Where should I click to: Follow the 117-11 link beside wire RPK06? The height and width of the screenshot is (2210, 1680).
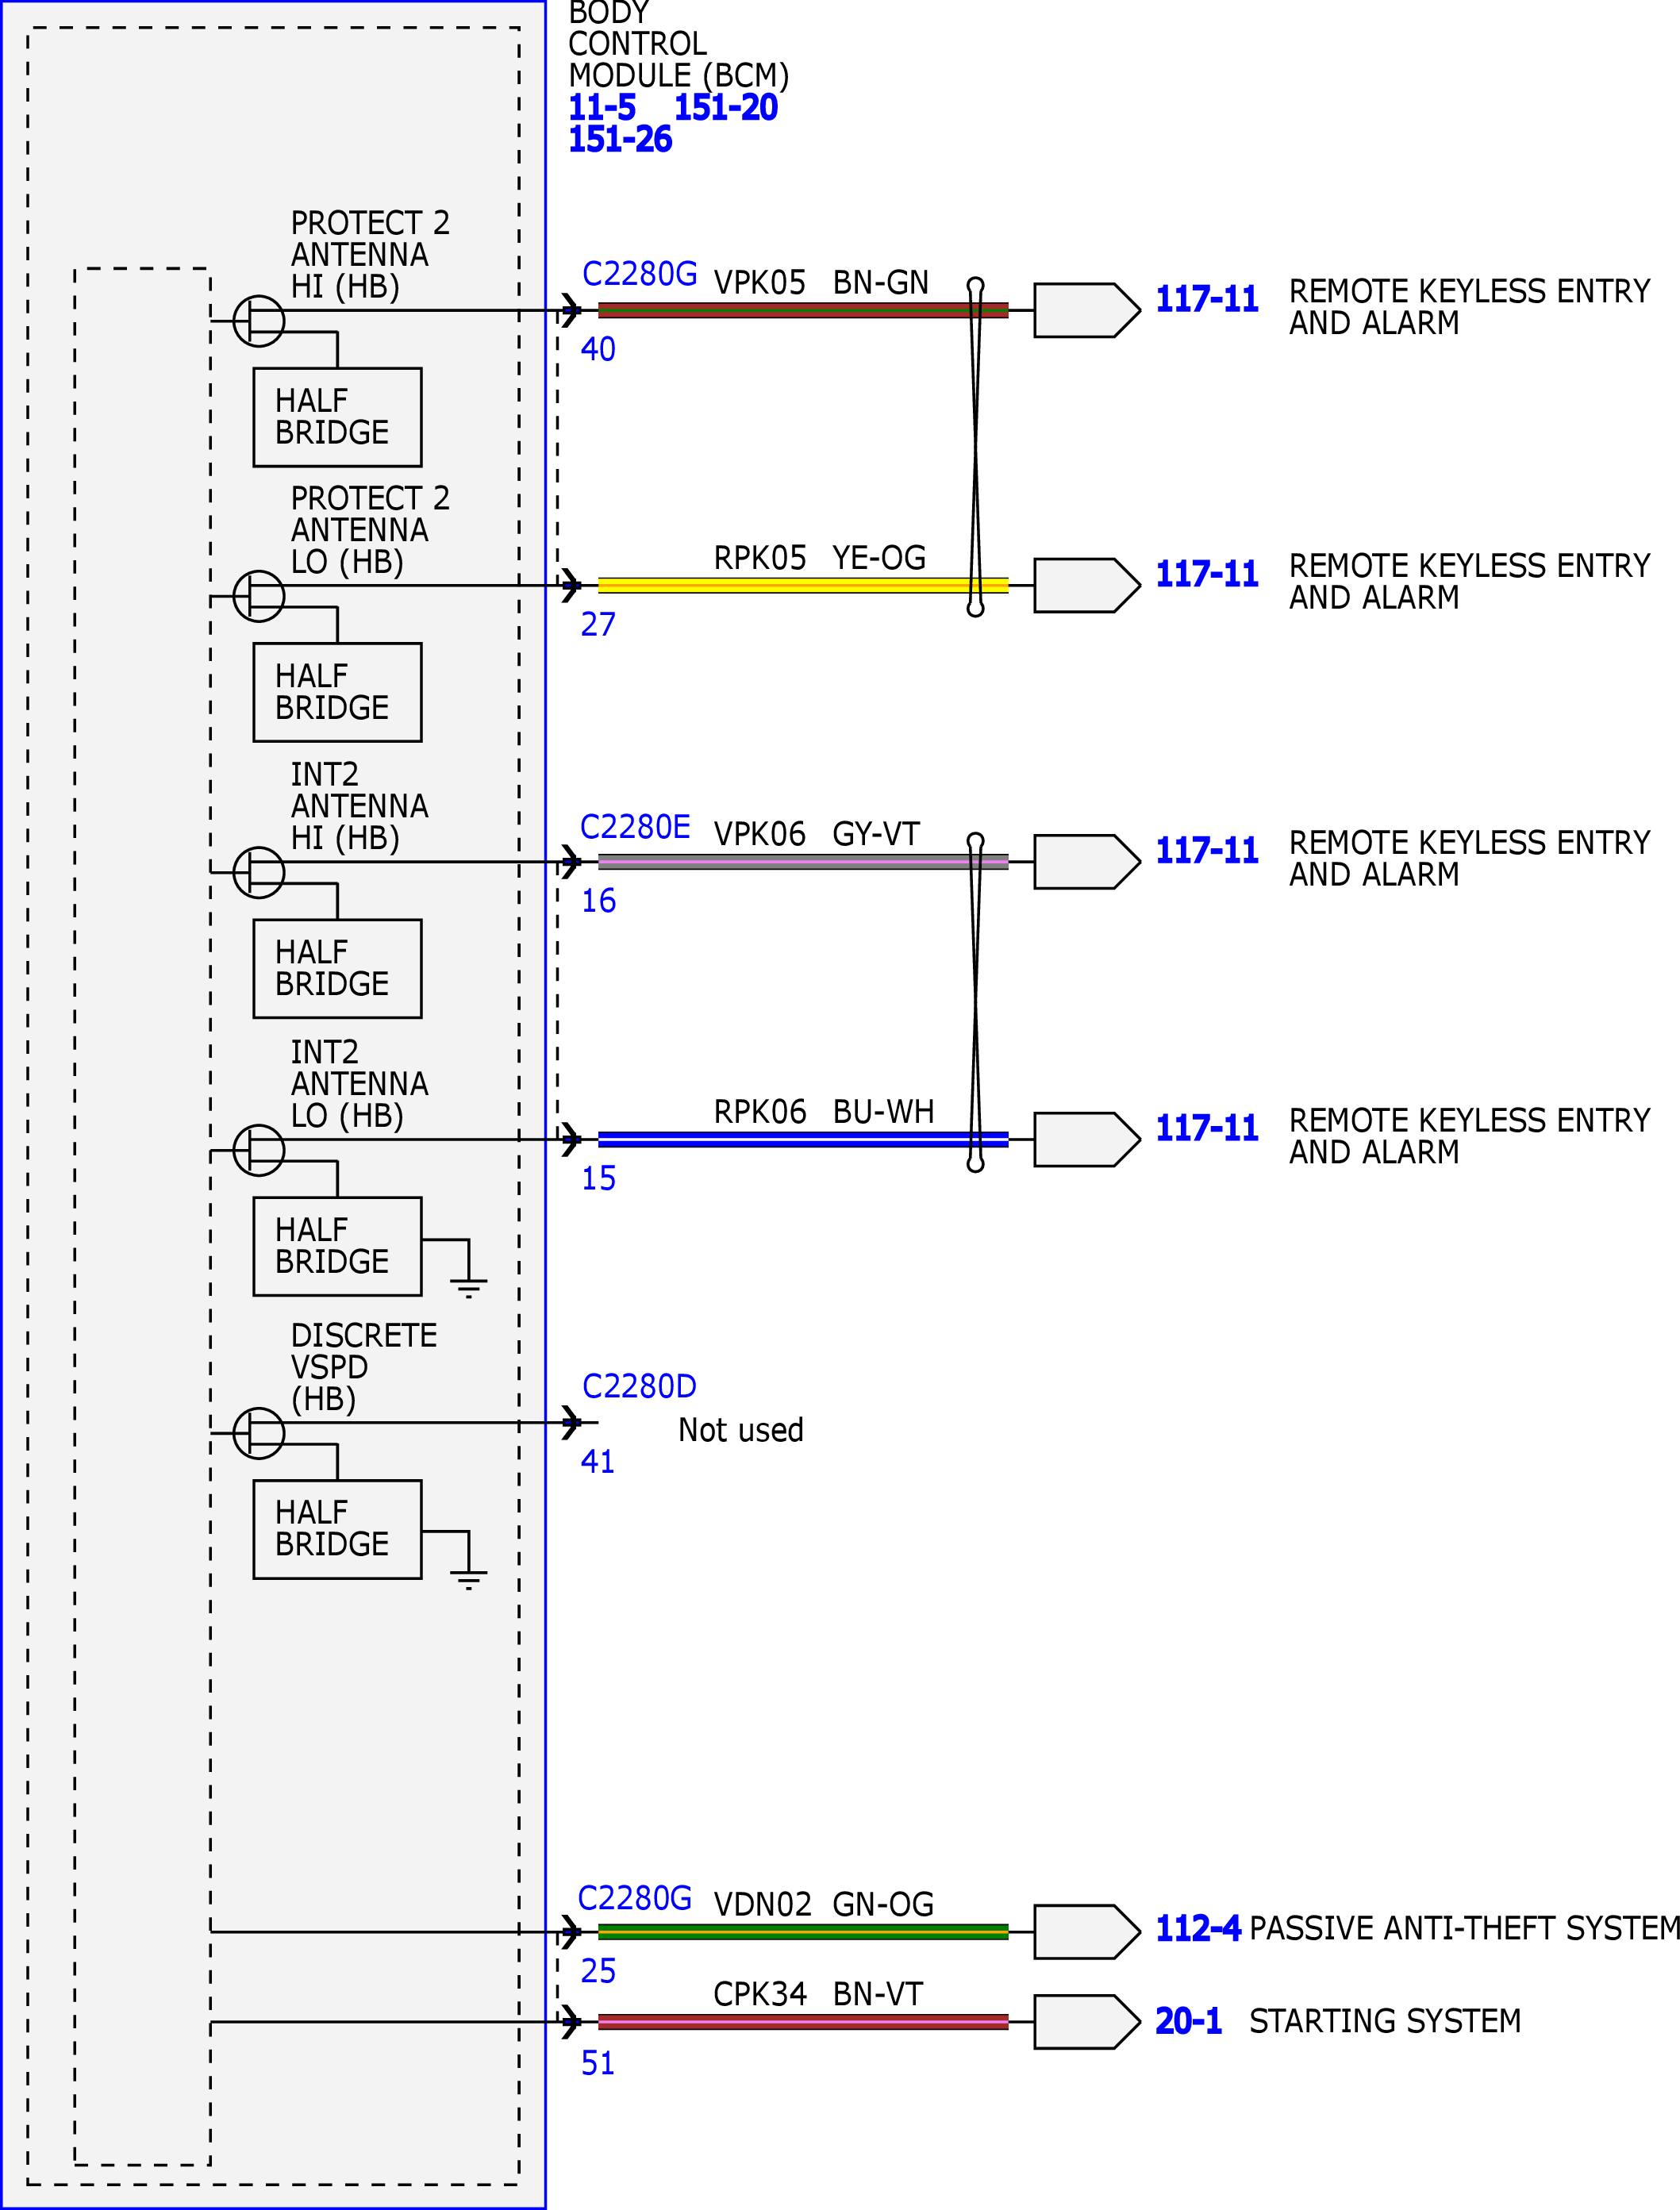pyautogui.click(x=1207, y=1128)
